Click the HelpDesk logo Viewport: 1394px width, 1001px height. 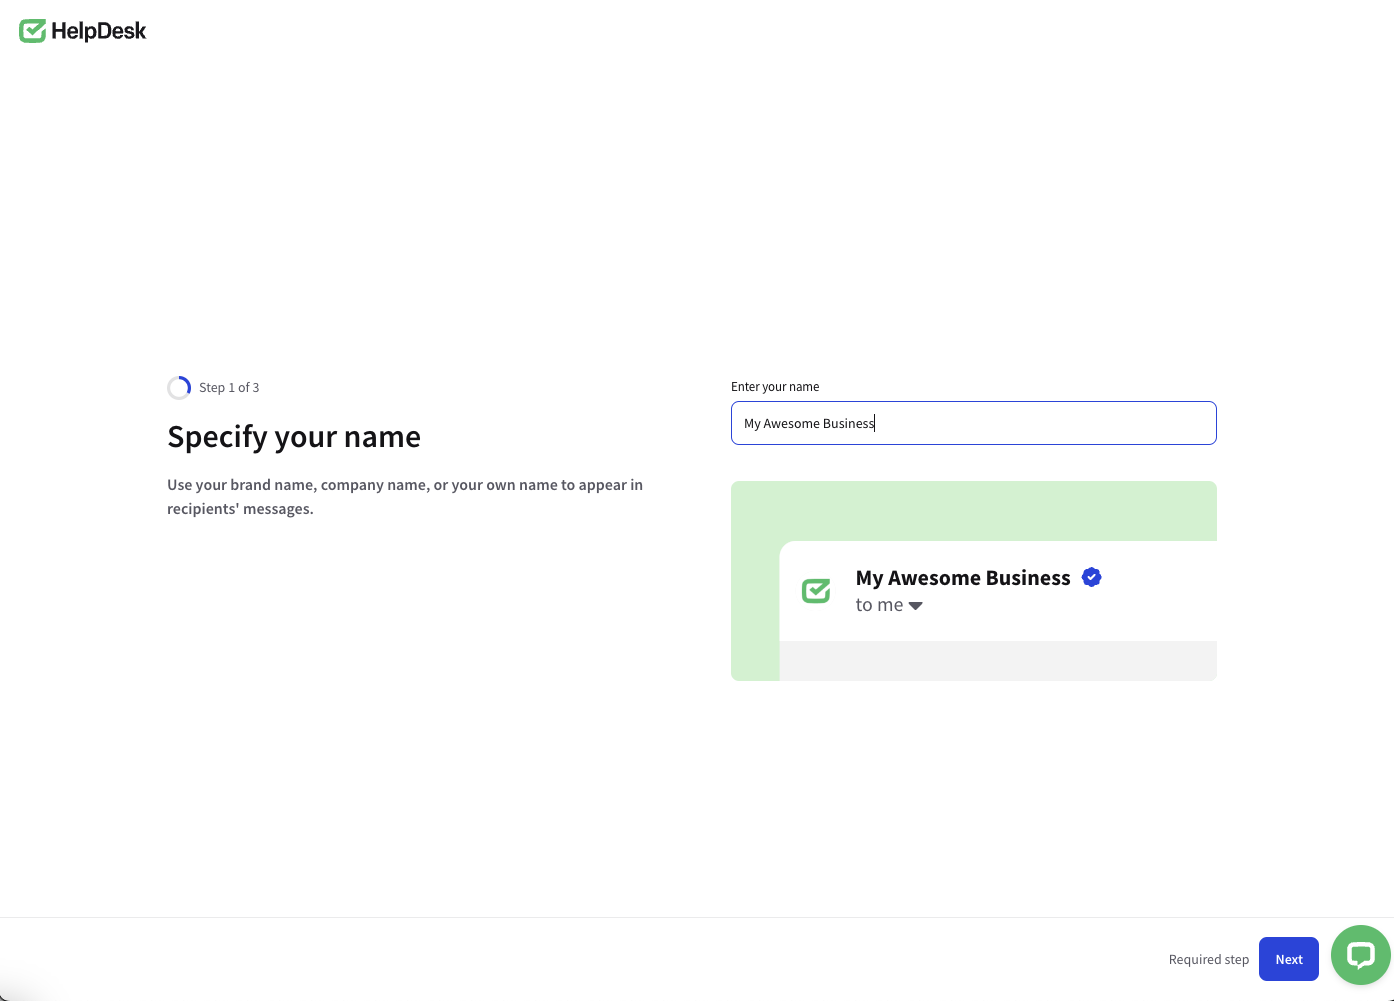83,31
